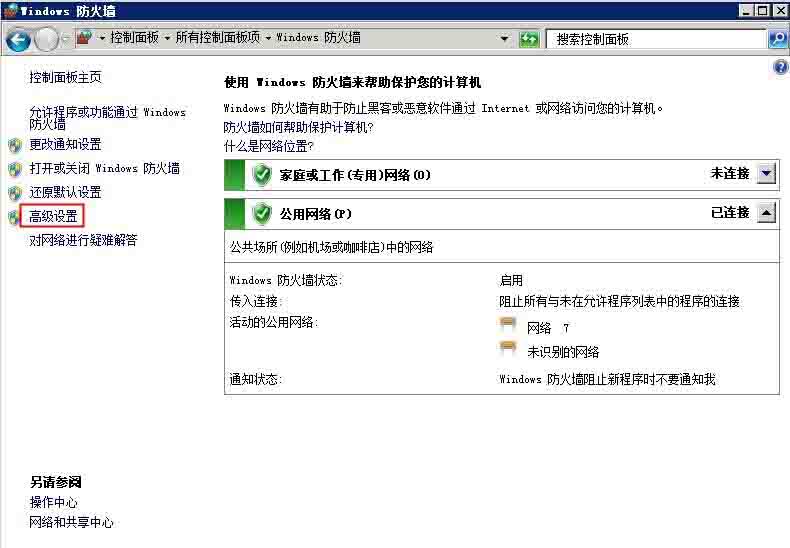Click the 搜索控制面板 search field
This screenshot has width=790, height=548.
pyautogui.click(x=655, y=39)
